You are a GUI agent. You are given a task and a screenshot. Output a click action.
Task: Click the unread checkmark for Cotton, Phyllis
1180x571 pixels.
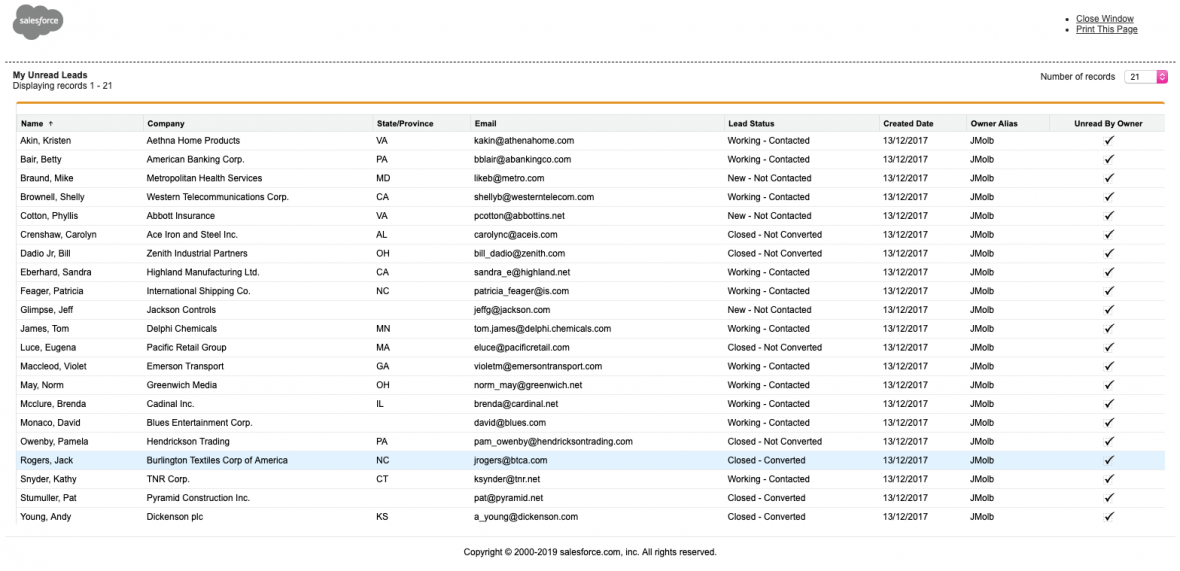[1109, 216]
